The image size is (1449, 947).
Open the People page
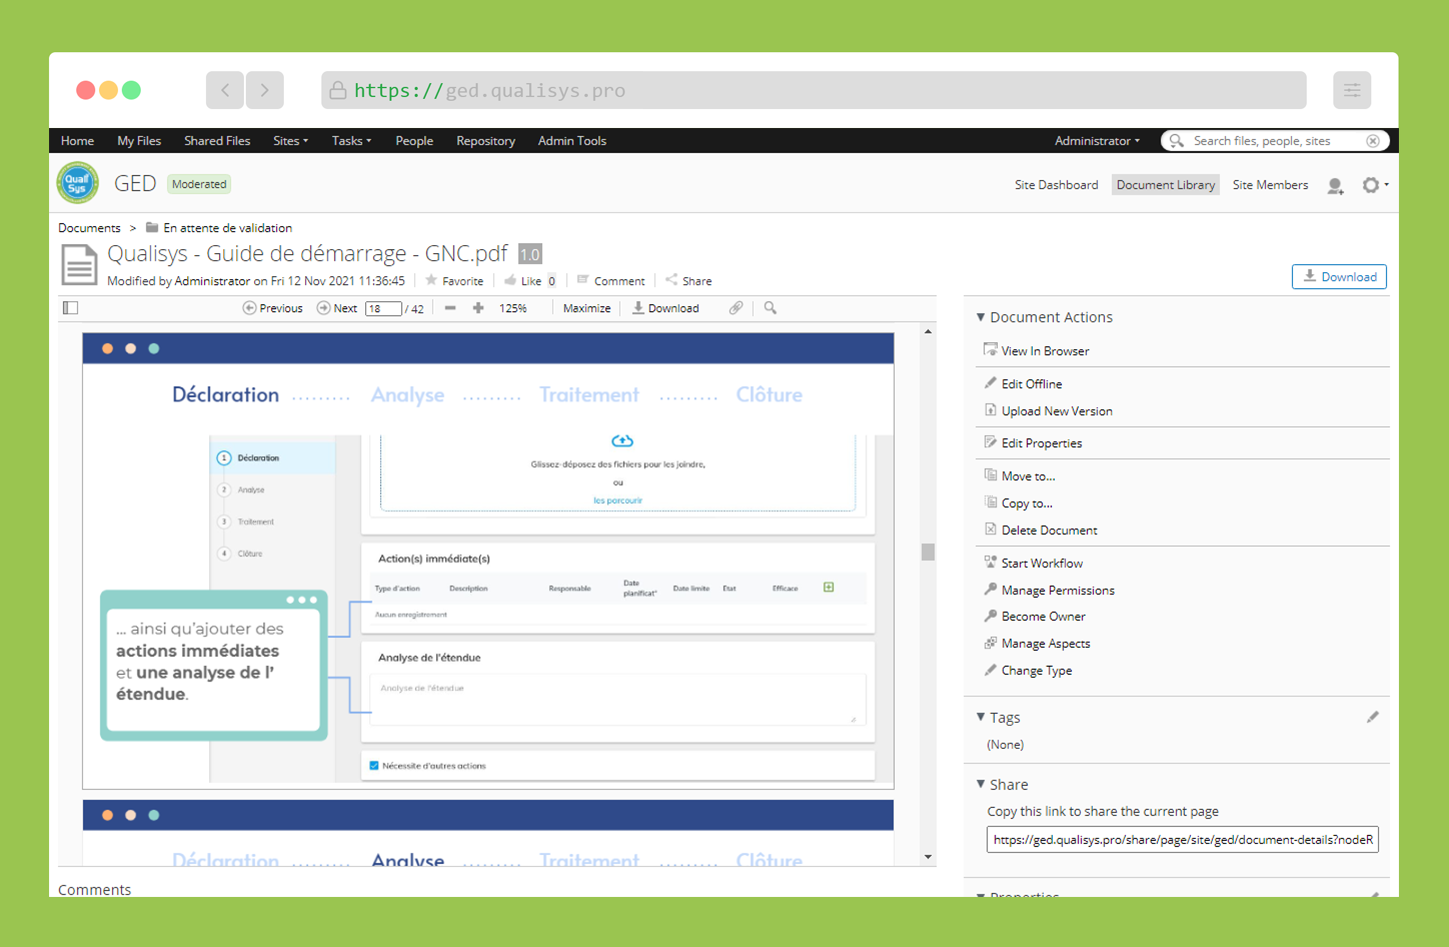pyautogui.click(x=414, y=141)
